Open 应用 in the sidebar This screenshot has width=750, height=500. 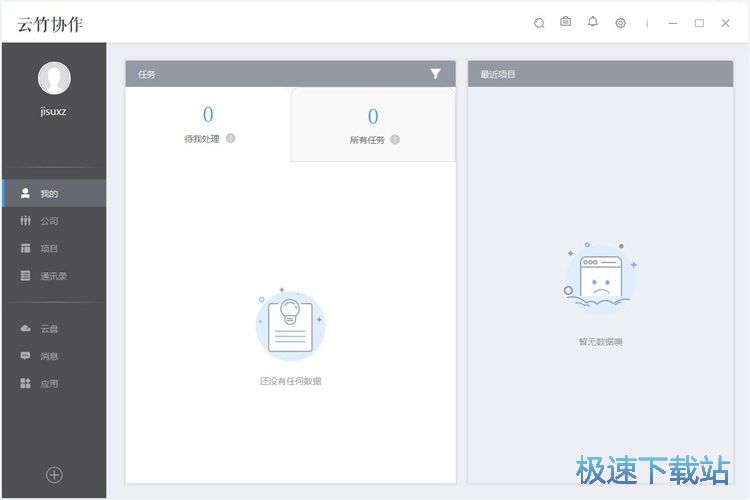(54, 384)
